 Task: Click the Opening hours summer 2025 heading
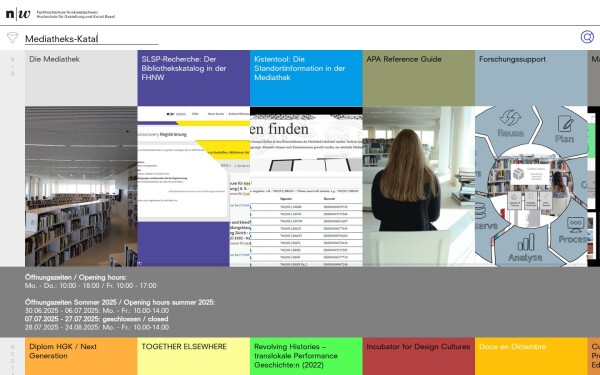[120, 302]
